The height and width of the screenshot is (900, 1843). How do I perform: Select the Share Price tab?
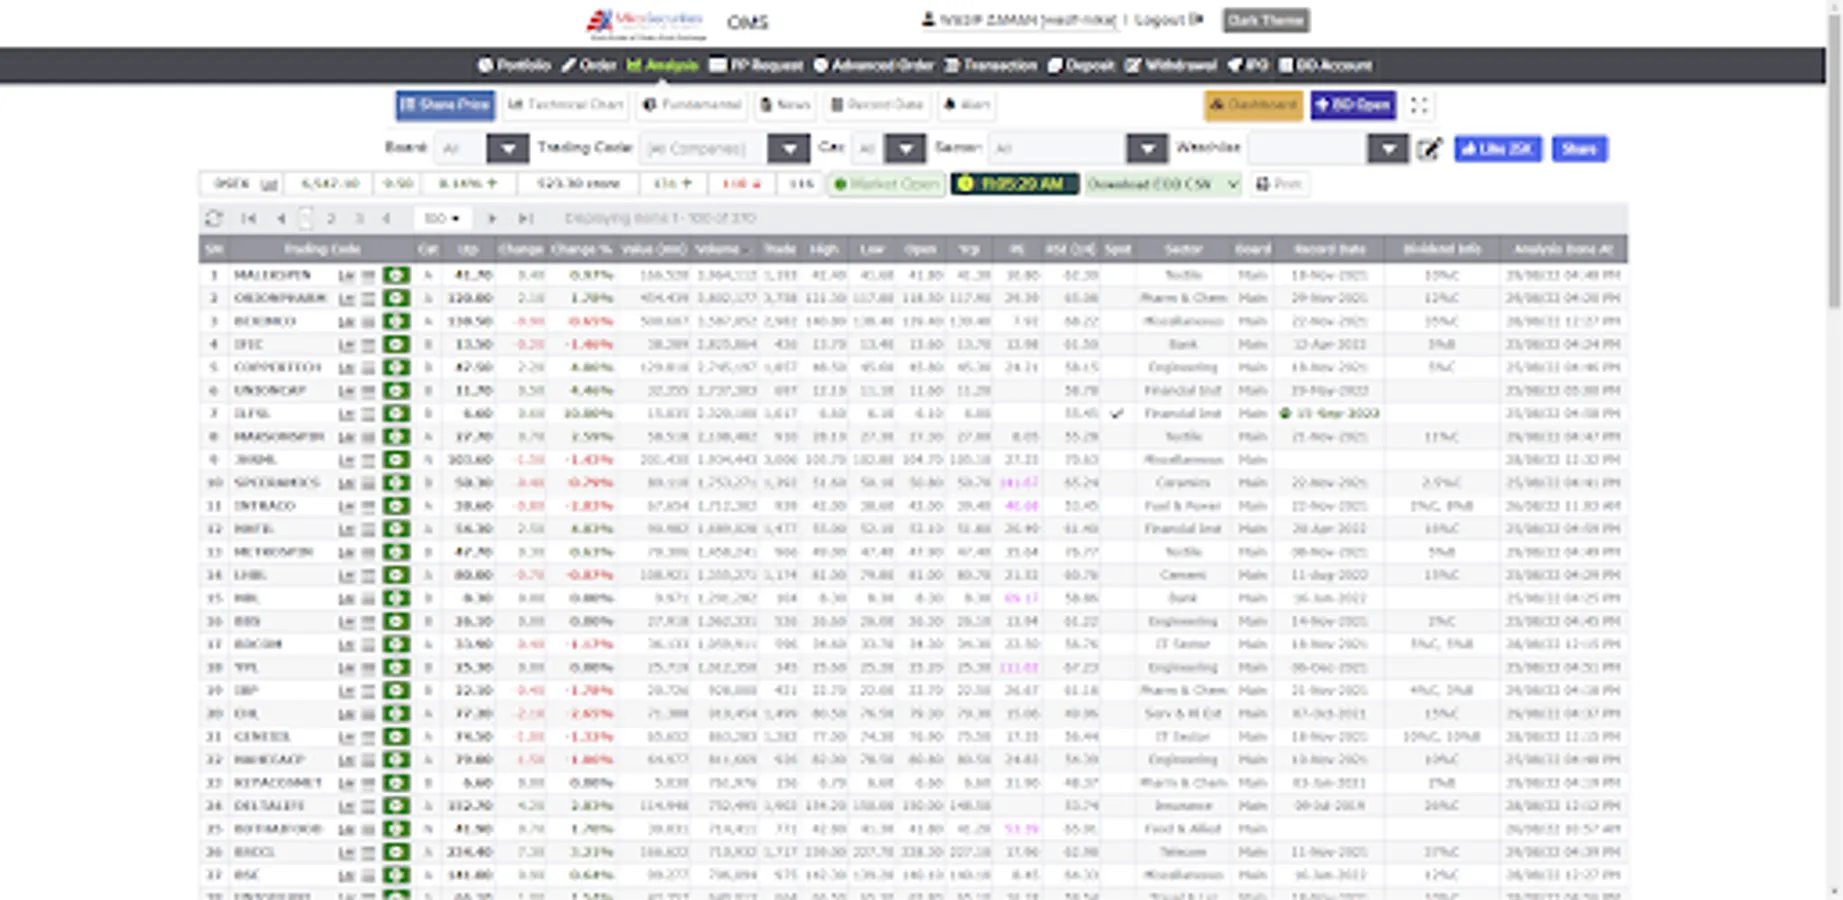(445, 105)
